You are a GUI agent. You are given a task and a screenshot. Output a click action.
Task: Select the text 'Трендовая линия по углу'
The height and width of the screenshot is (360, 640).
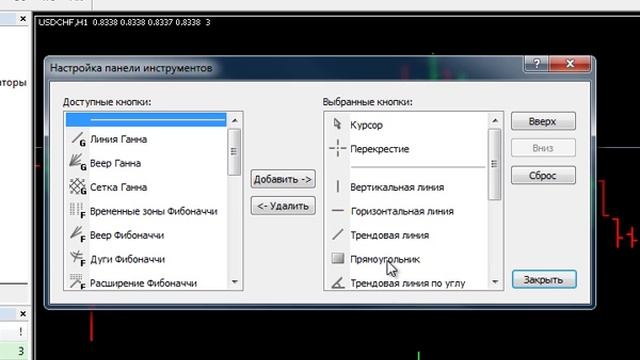tap(408, 283)
